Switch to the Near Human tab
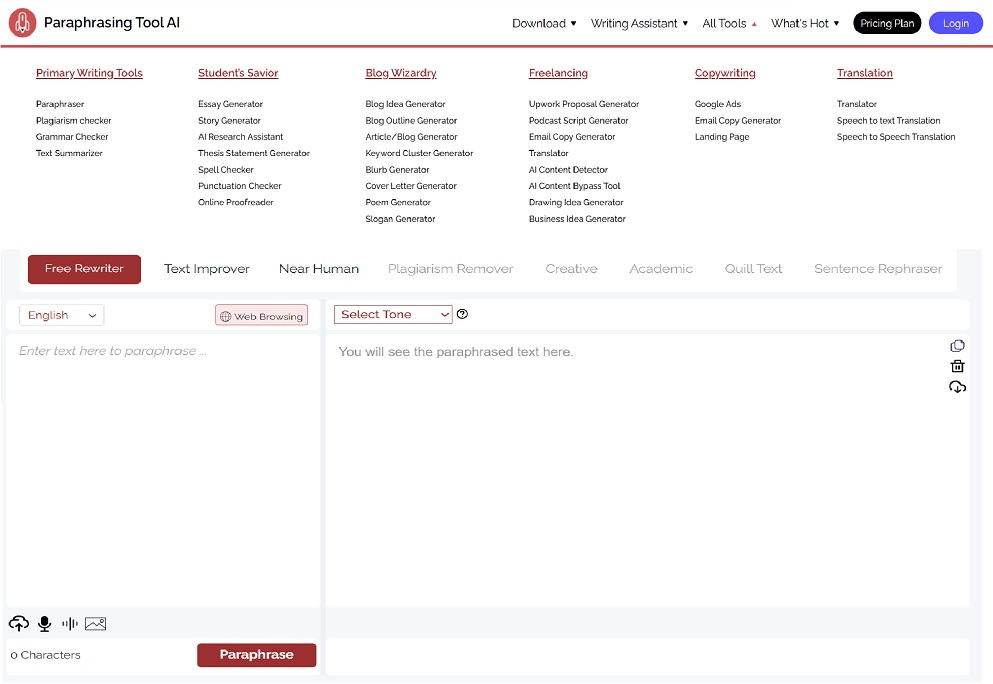This screenshot has height=684, width=993. [x=319, y=269]
